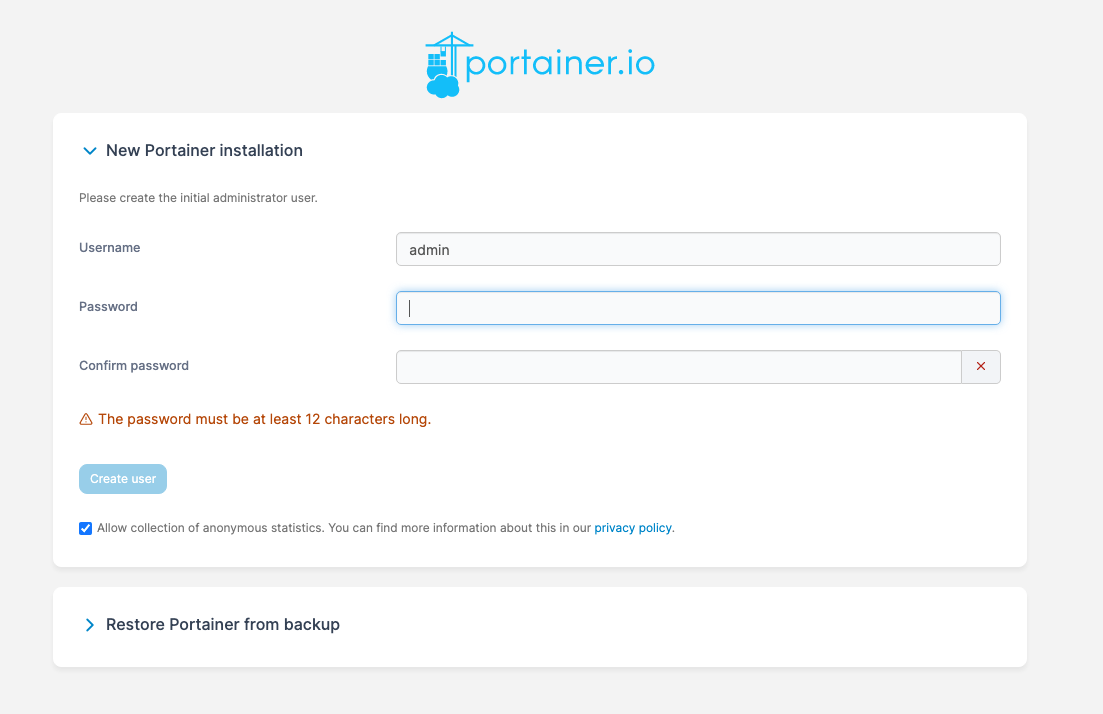Click into the Password input field

pyautogui.click(x=698, y=308)
